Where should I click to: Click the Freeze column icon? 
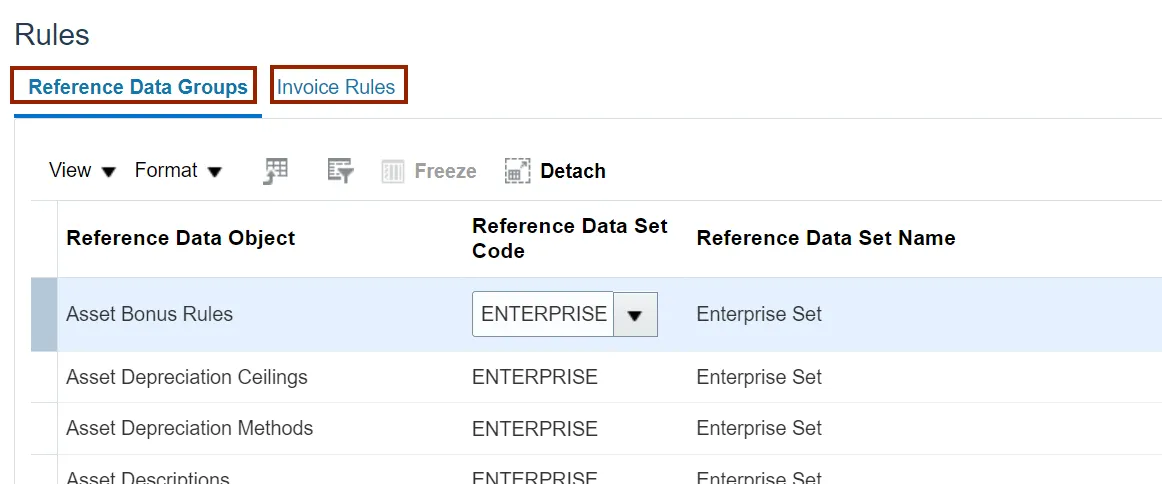click(x=393, y=171)
